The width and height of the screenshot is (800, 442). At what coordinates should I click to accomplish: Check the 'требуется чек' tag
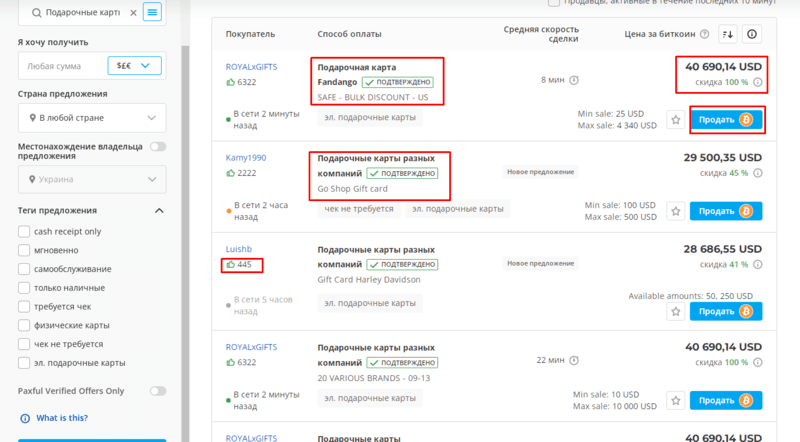pyautogui.click(x=24, y=307)
